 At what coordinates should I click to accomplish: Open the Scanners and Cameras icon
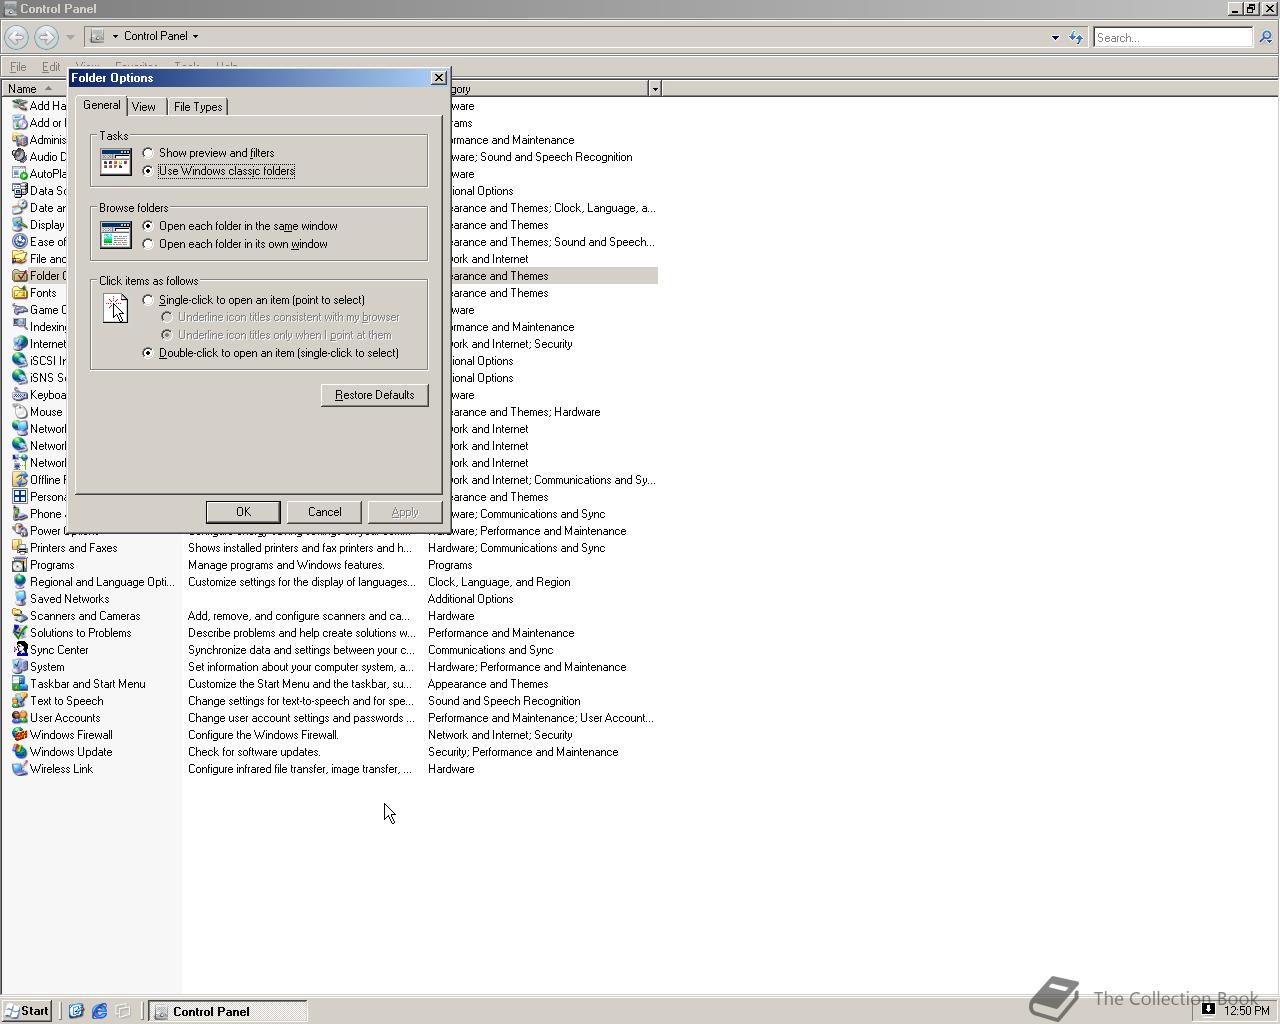pos(19,616)
